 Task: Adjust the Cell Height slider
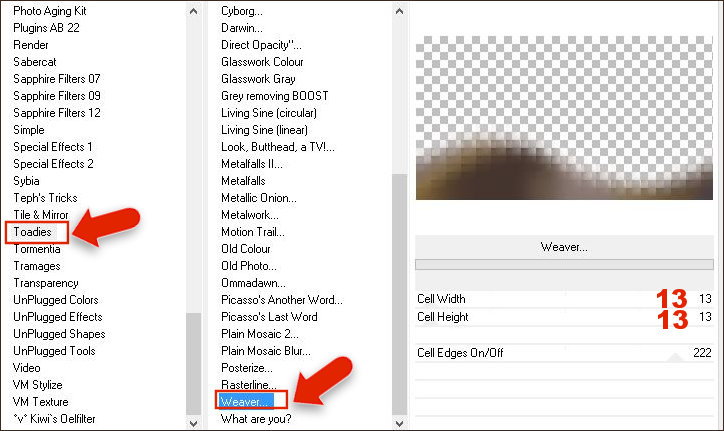[563, 317]
